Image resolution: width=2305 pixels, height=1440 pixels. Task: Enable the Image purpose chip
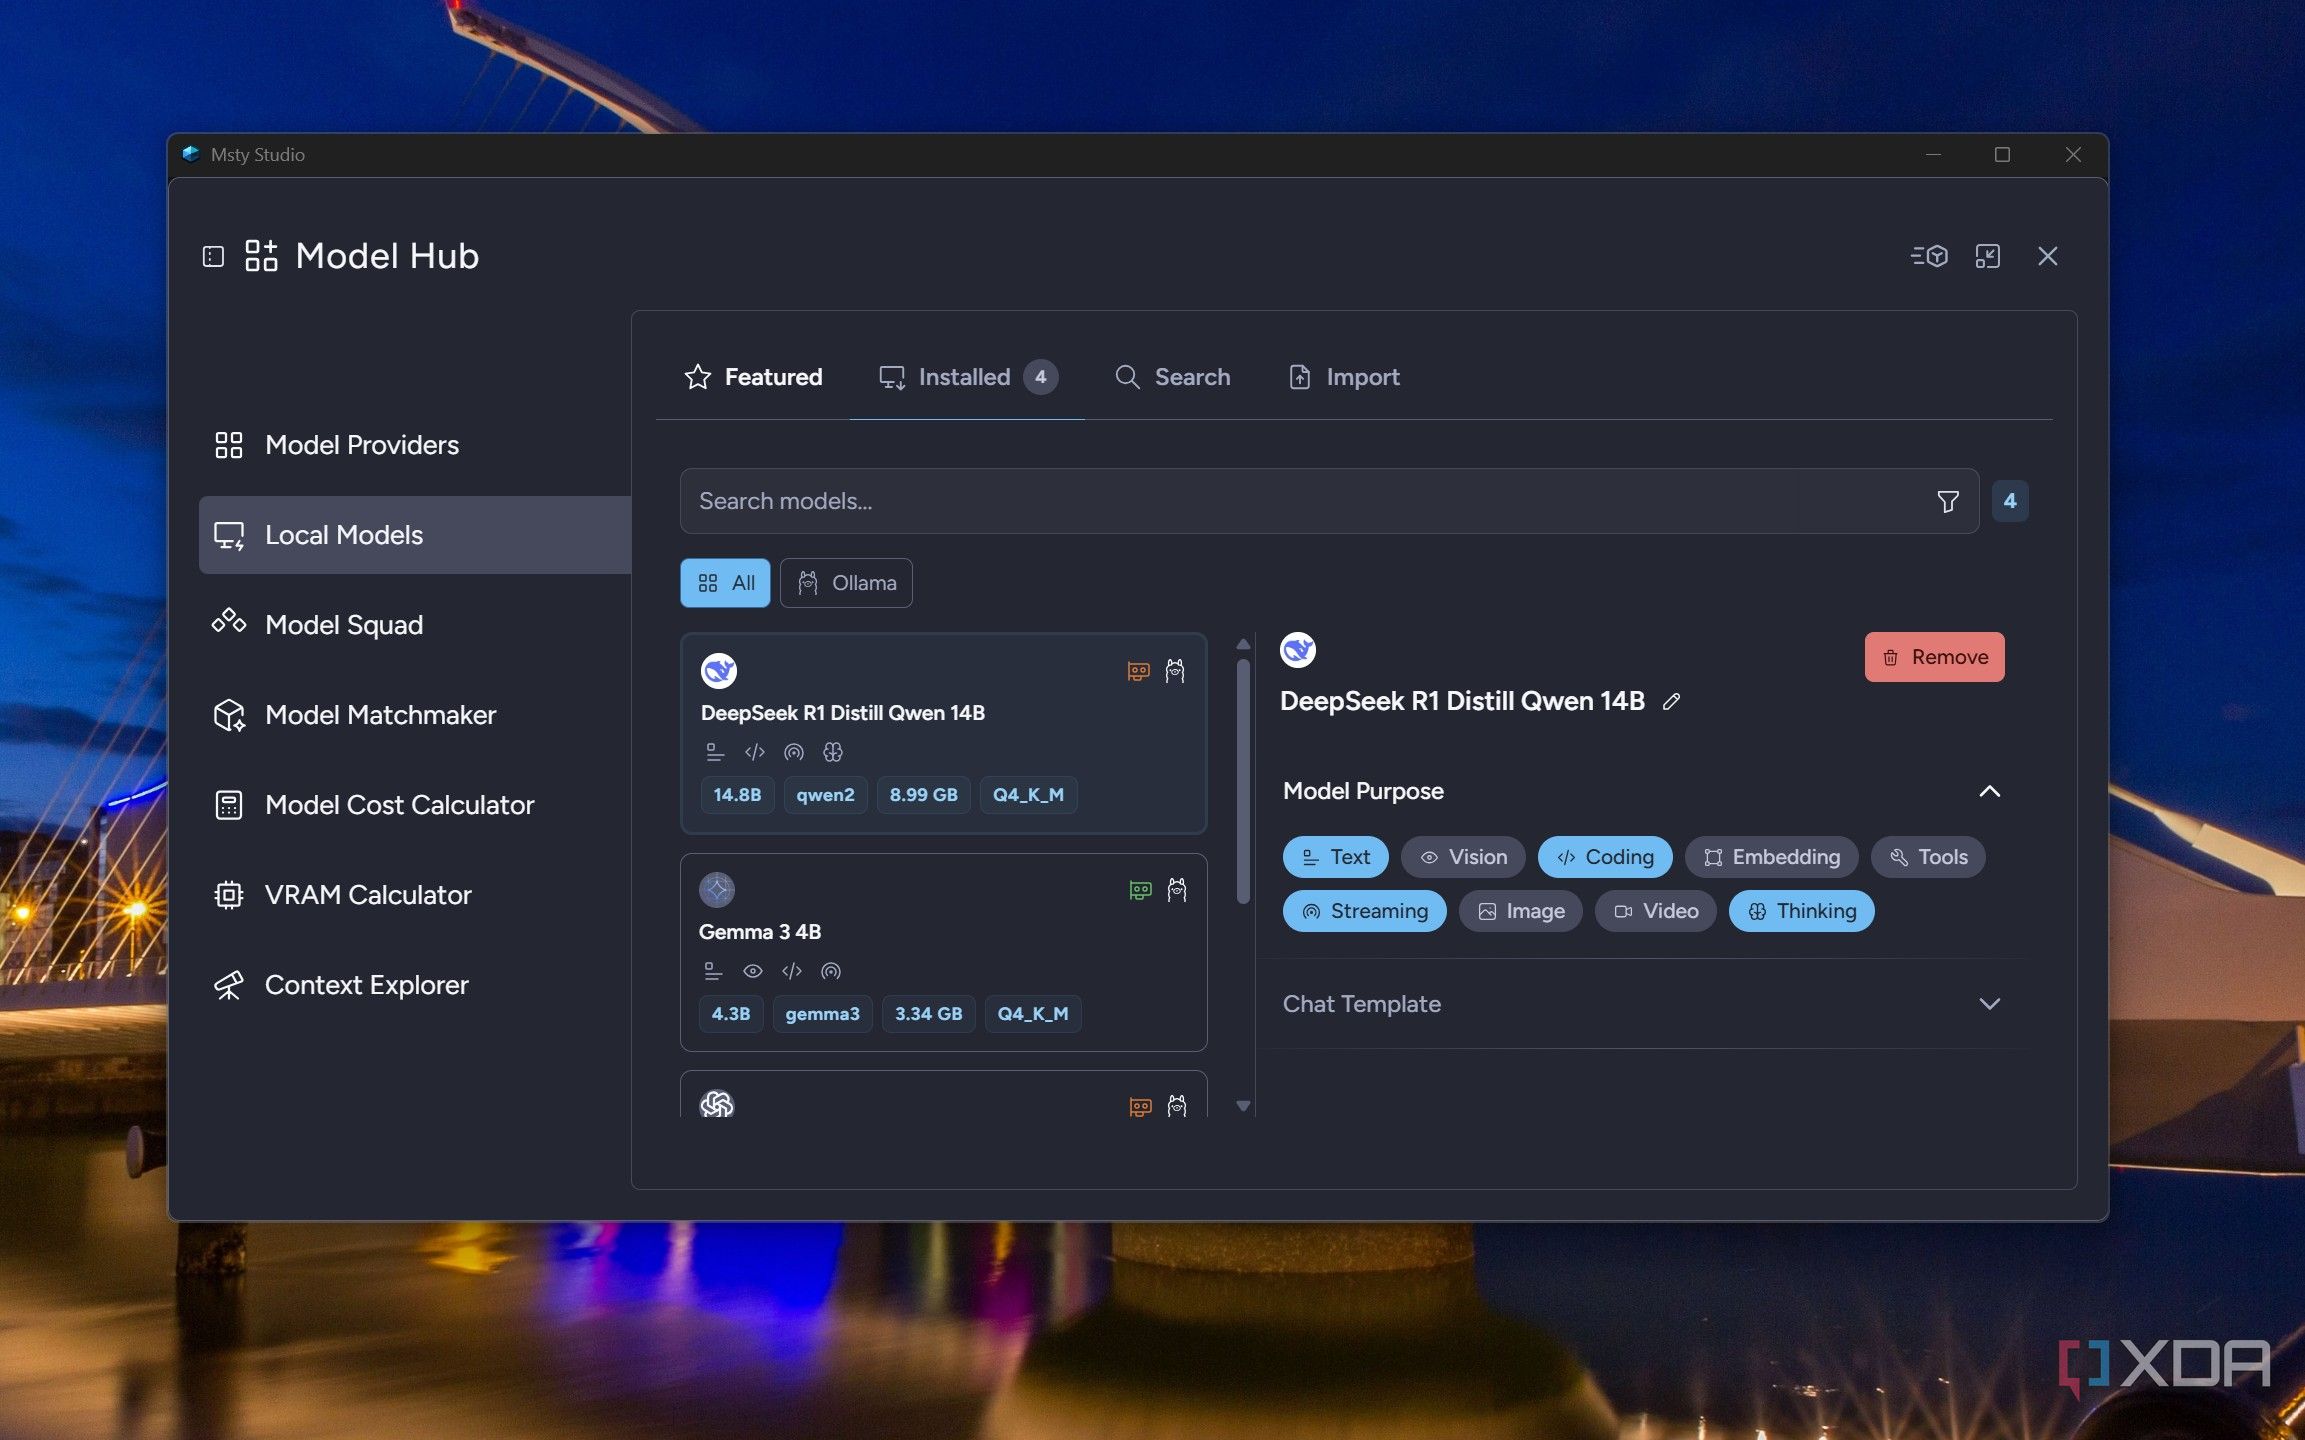tap(1521, 911)
